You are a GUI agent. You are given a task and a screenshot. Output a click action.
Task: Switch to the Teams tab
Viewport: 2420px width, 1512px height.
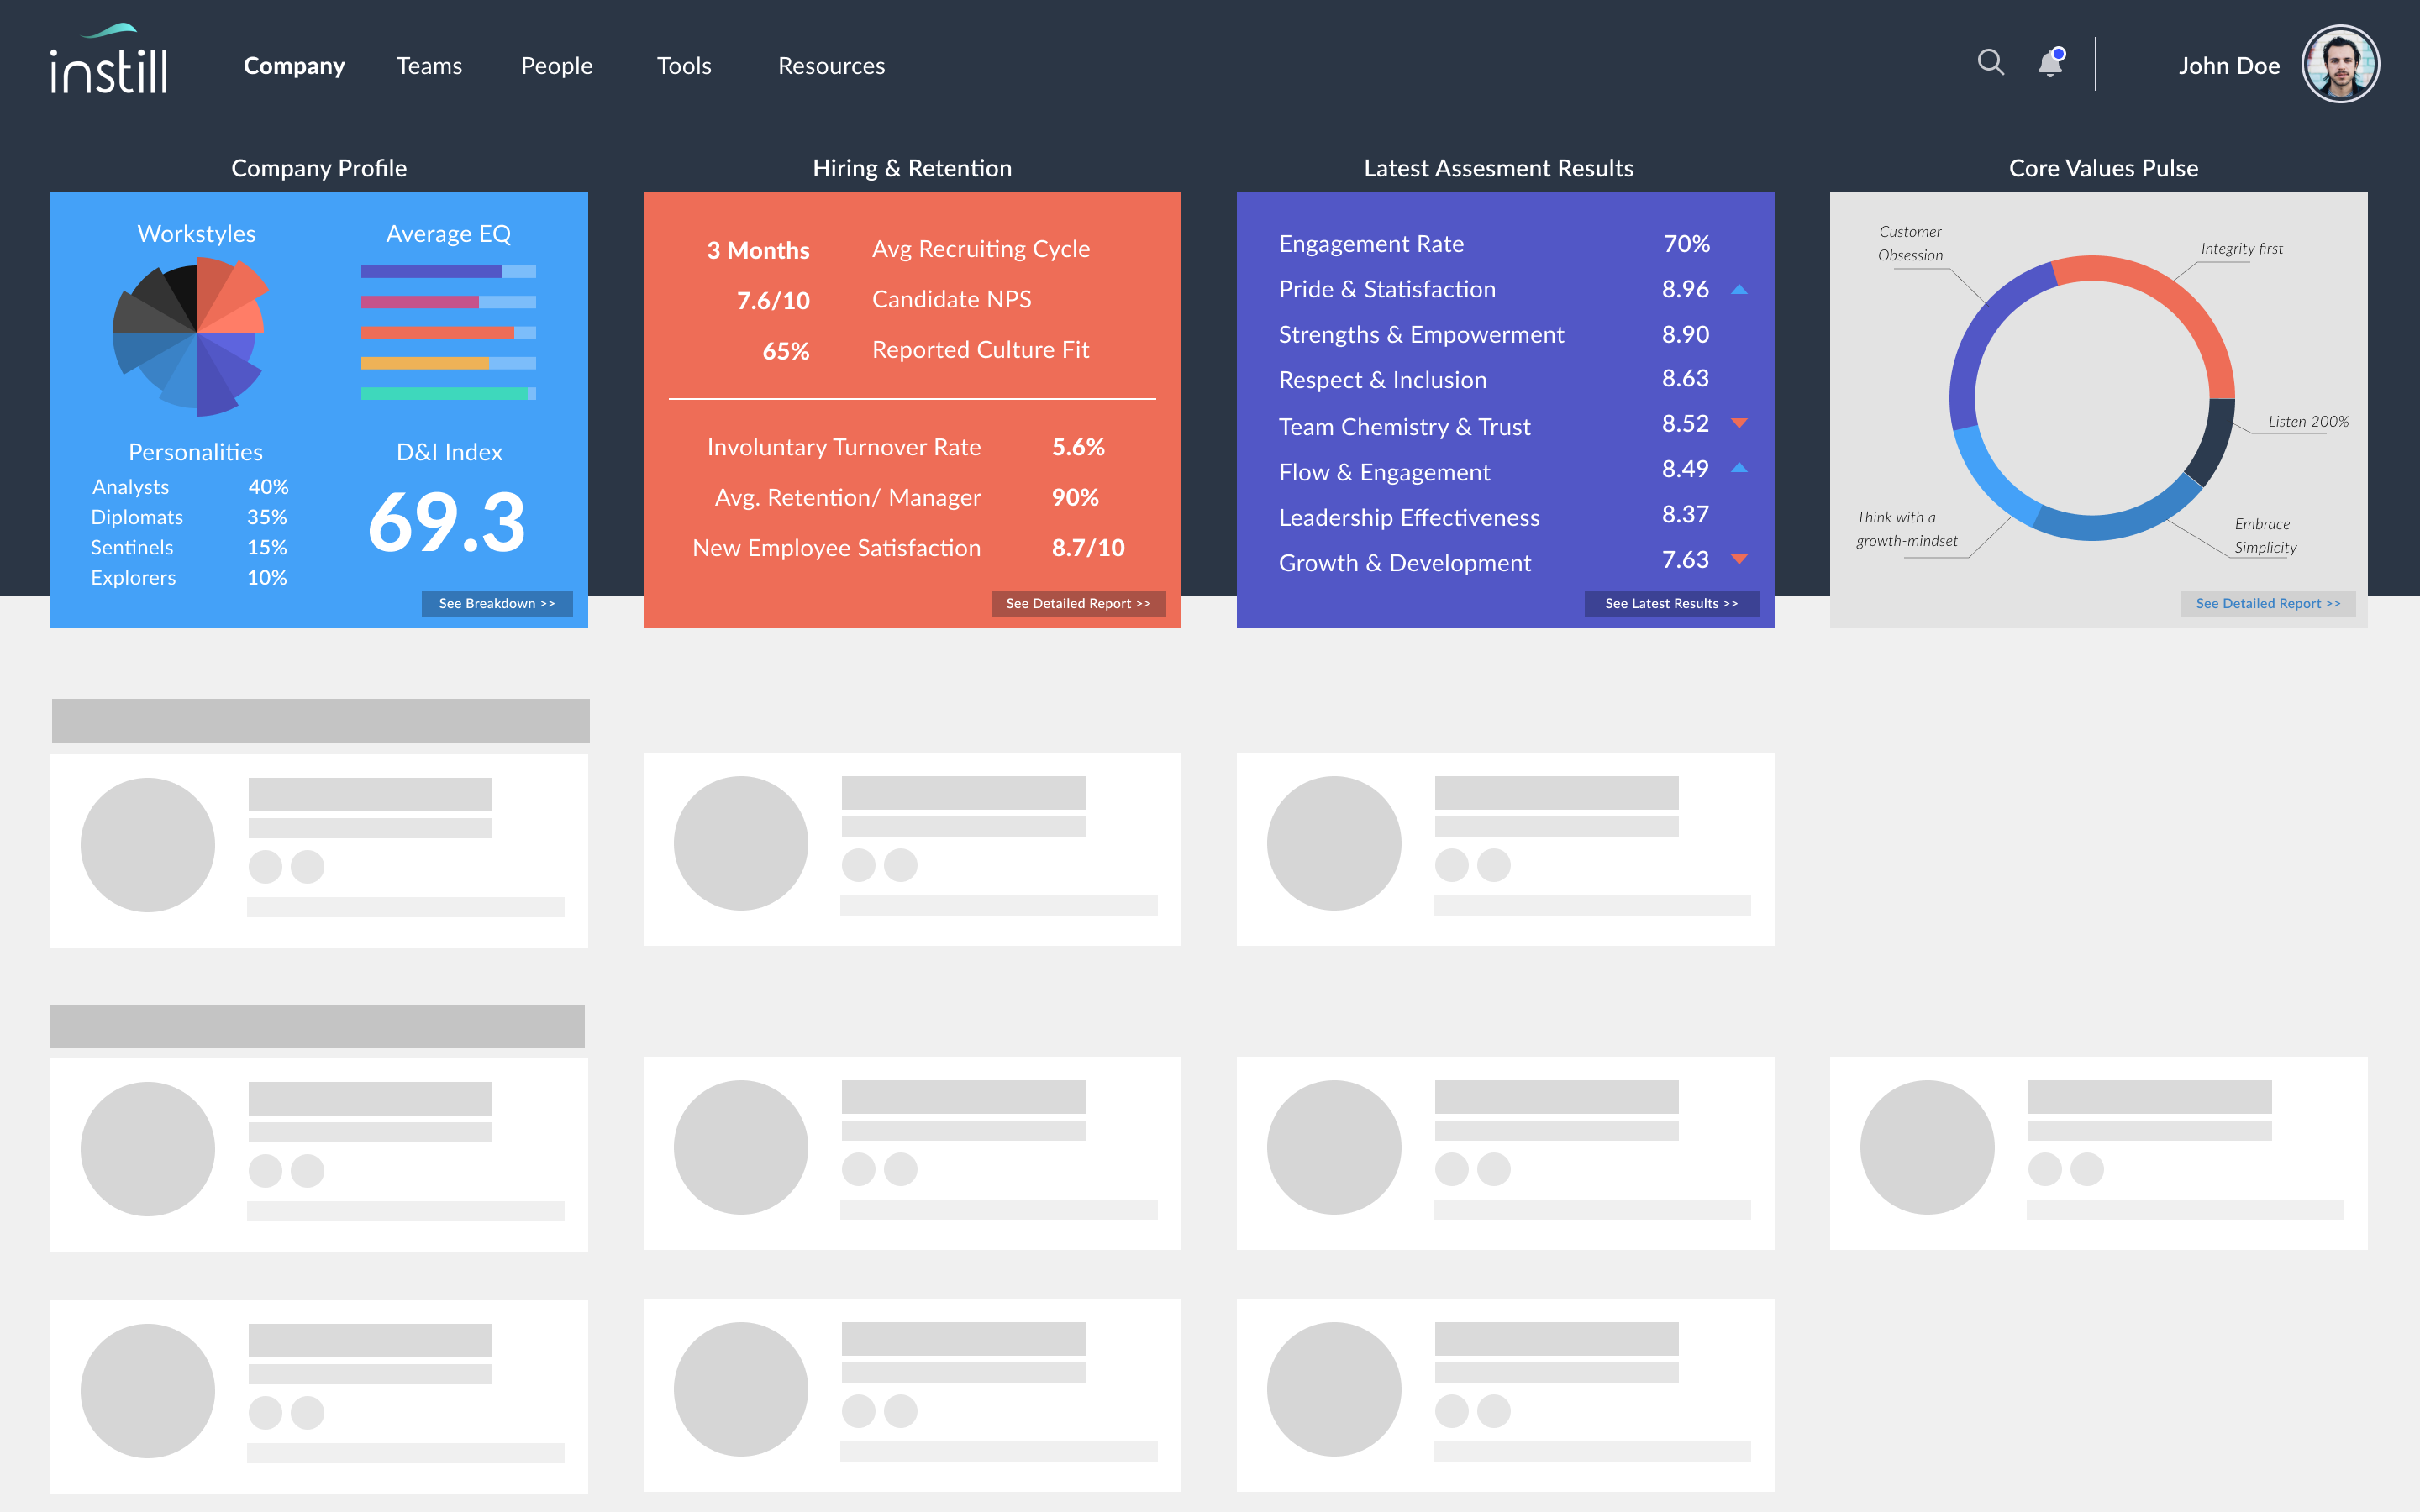(x=429, y=66)
